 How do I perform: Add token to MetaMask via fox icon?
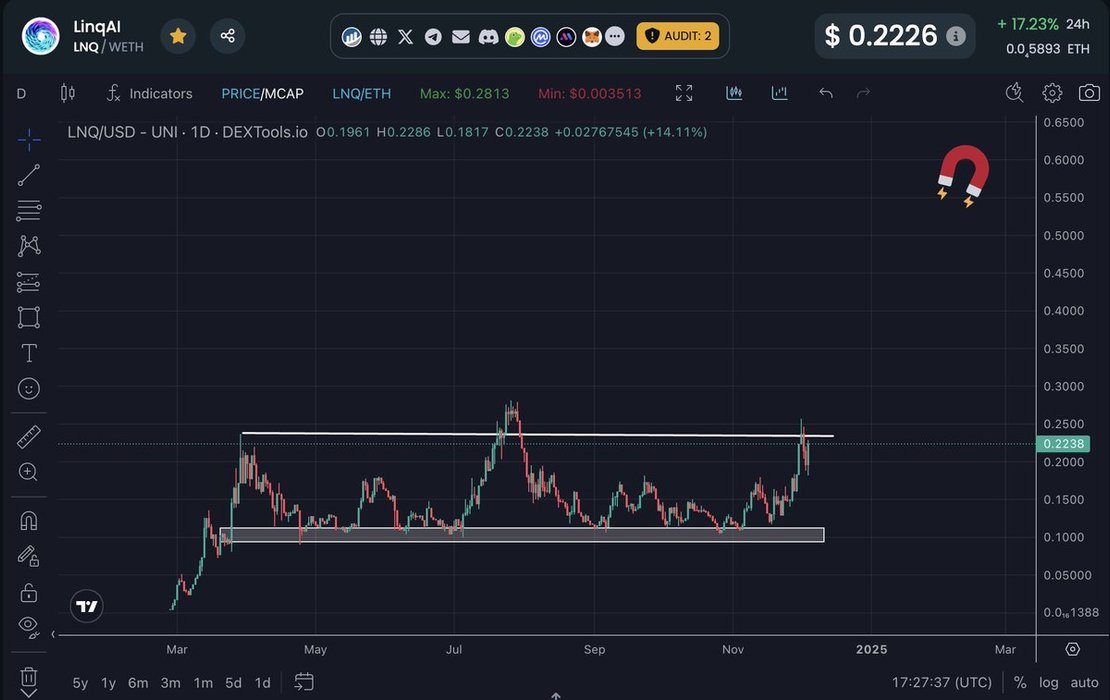592,36
